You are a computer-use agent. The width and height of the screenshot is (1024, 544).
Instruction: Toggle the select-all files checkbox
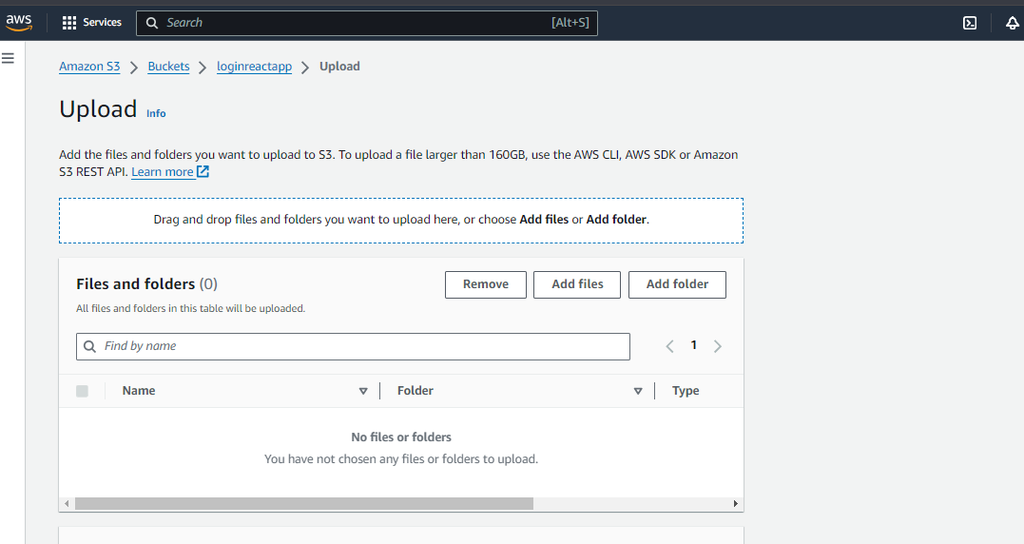click(82, 391)
